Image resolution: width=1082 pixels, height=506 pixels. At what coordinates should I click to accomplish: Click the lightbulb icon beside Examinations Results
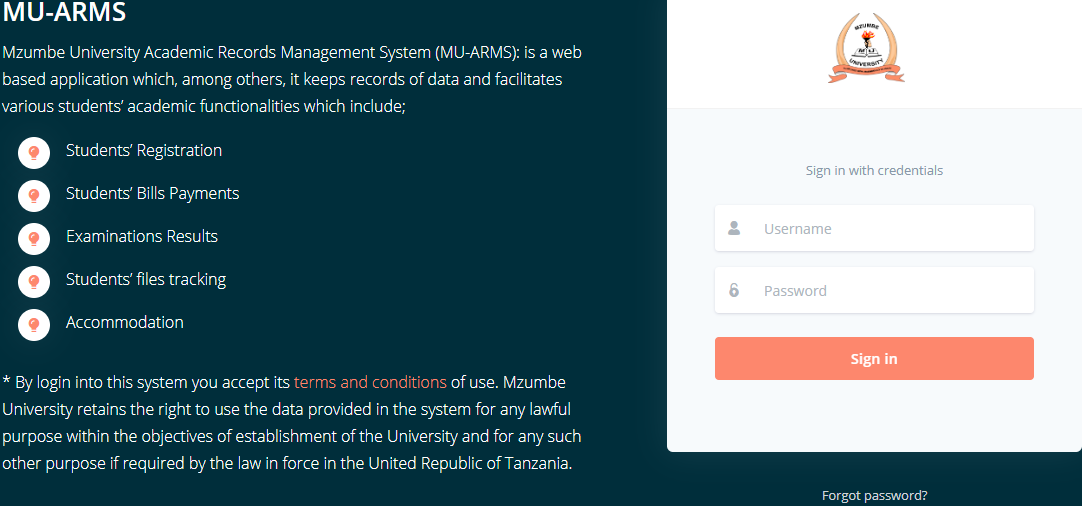tap(34, 238)
